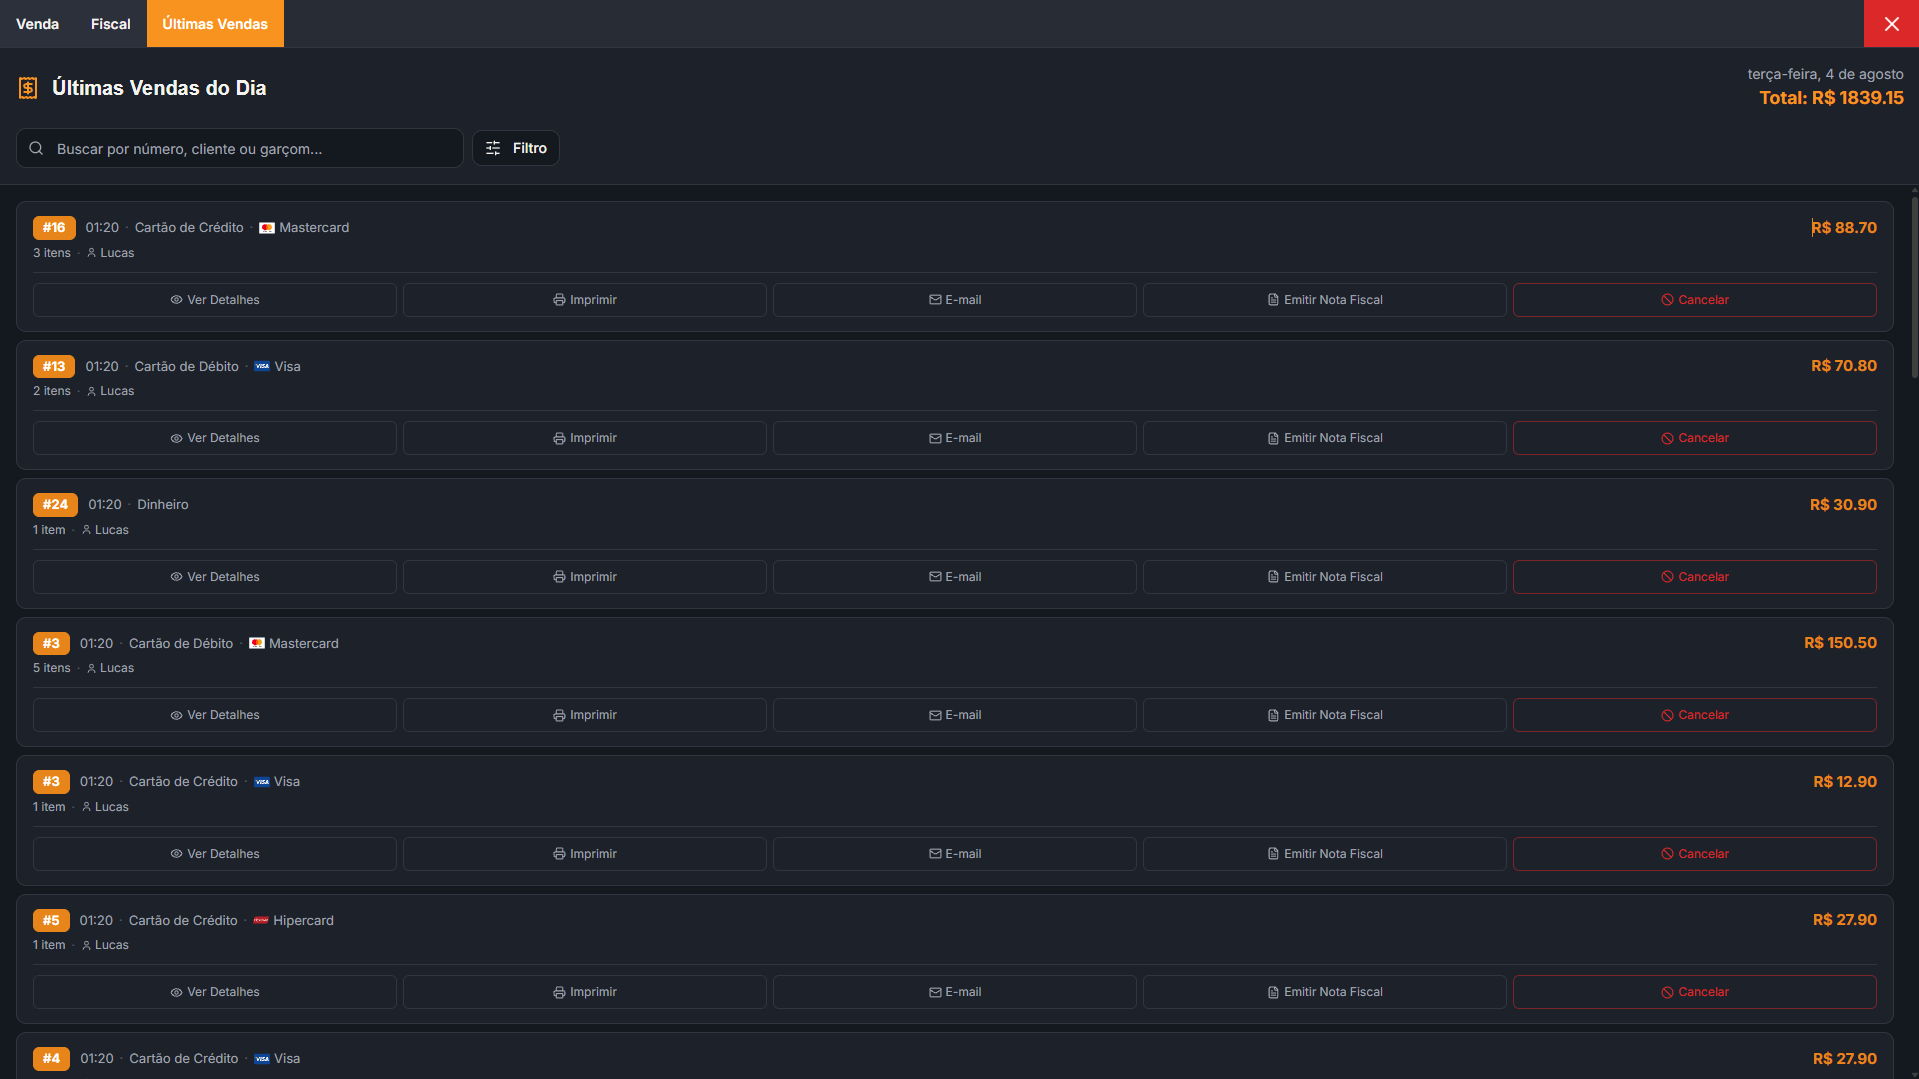View details of the Dinheiro R$ 30.90 sale

point(215,577)
